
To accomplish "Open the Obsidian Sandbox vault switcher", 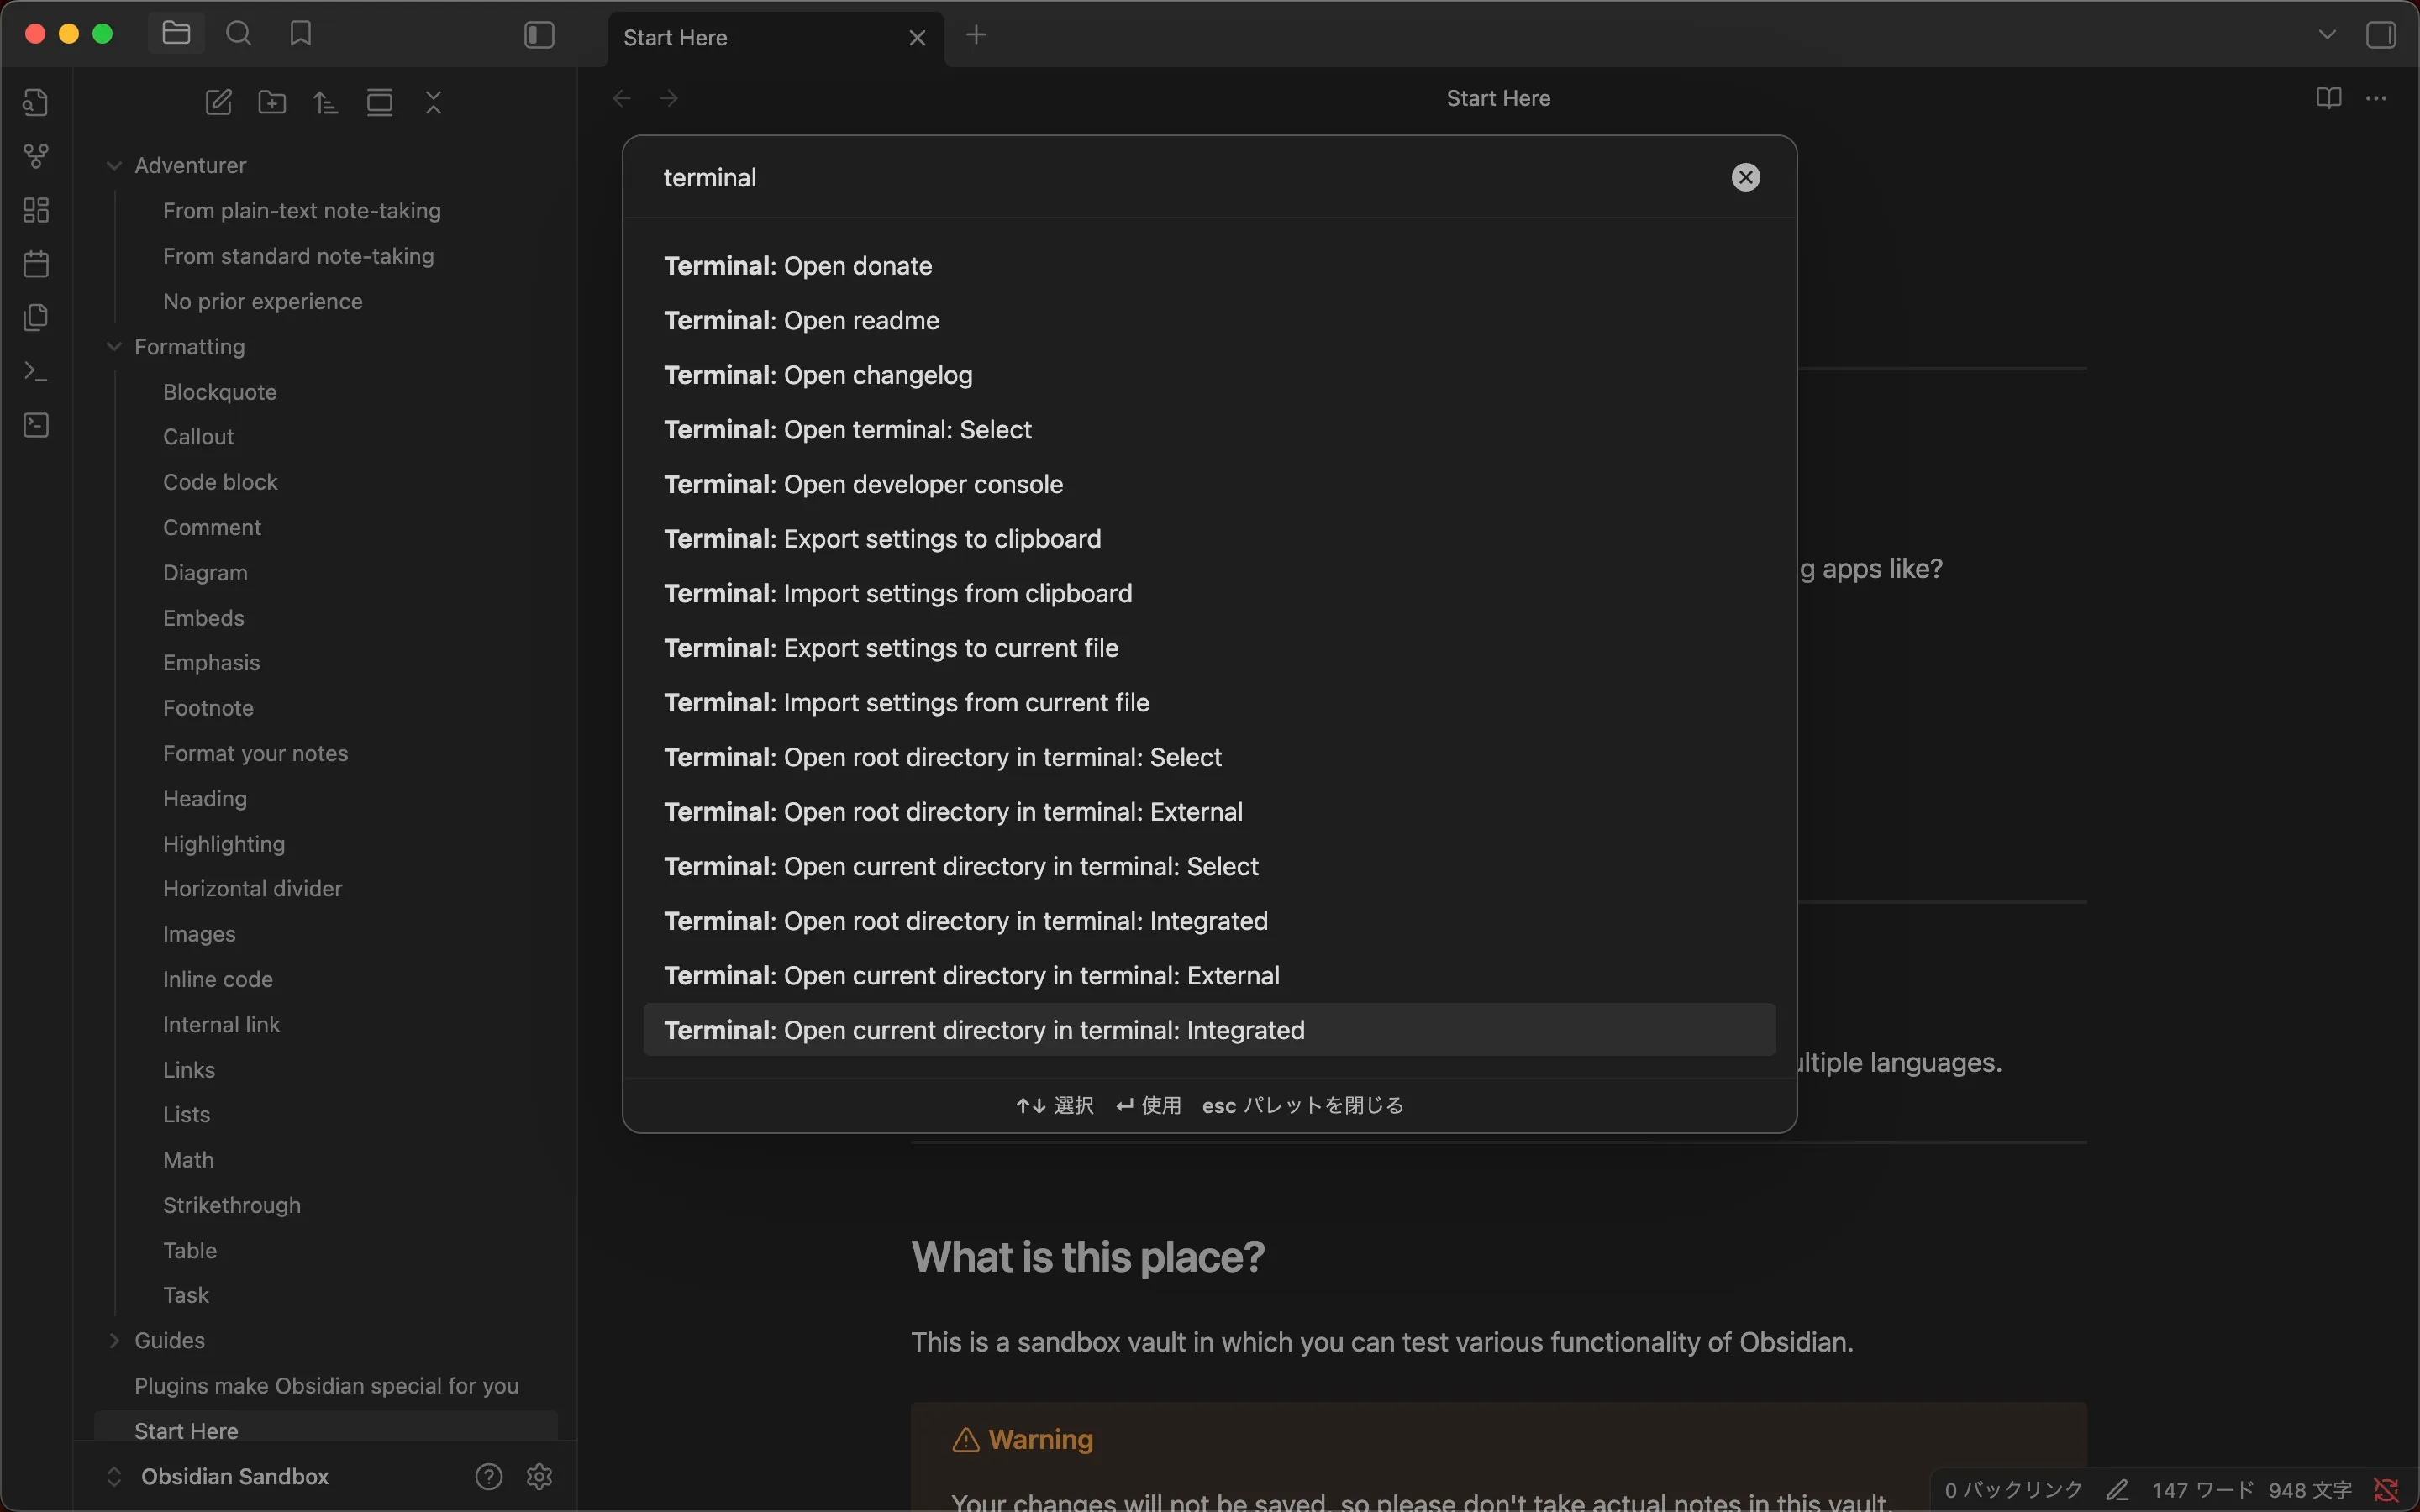I will tap(234, 1476).
